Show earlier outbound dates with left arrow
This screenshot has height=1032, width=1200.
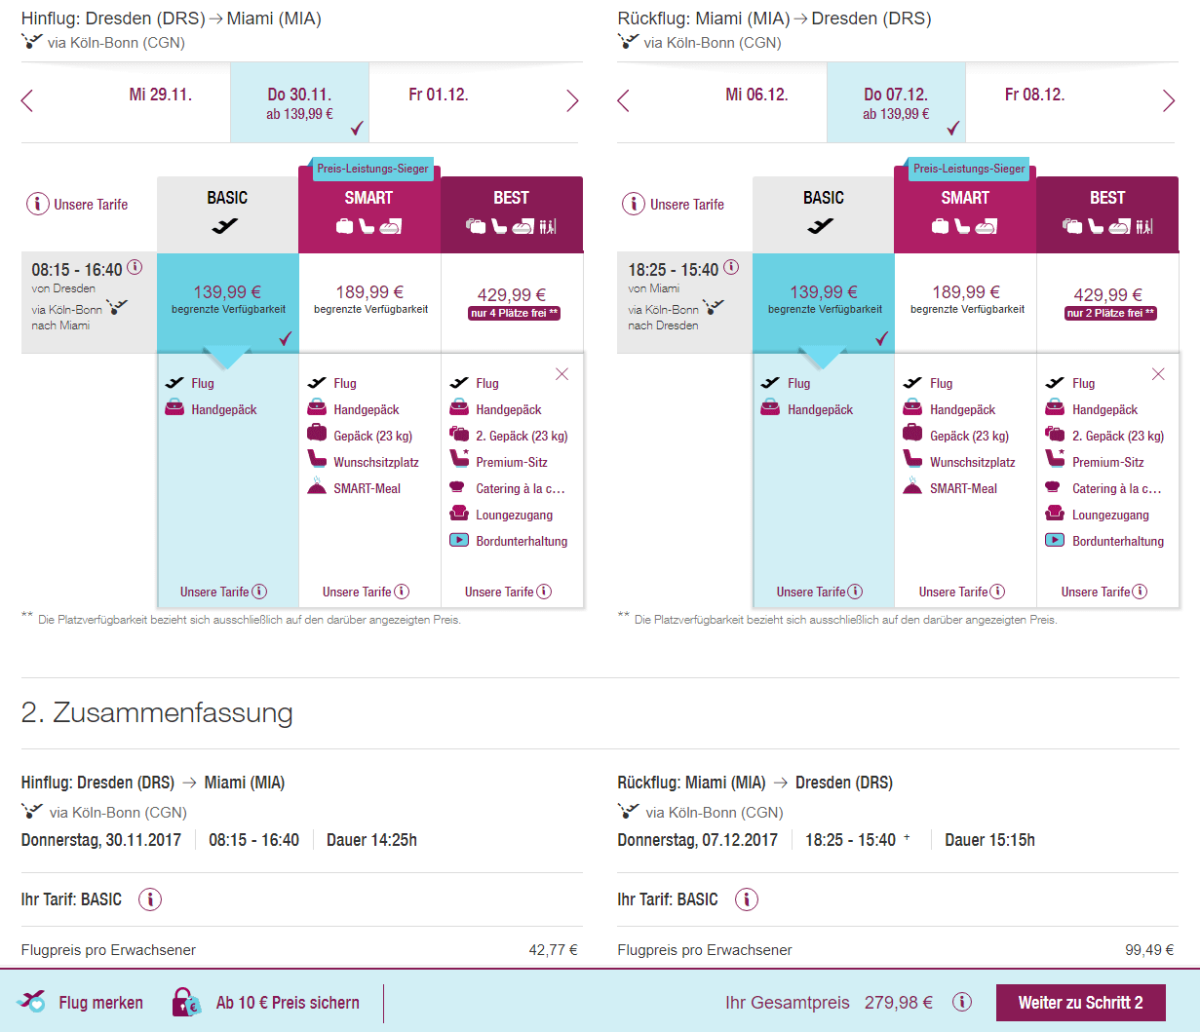click(27, 101)
